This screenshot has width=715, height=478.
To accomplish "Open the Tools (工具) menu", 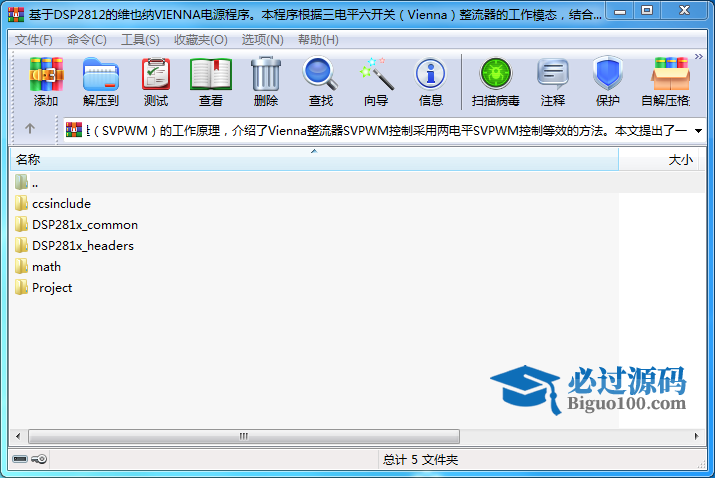I will 140,40.
